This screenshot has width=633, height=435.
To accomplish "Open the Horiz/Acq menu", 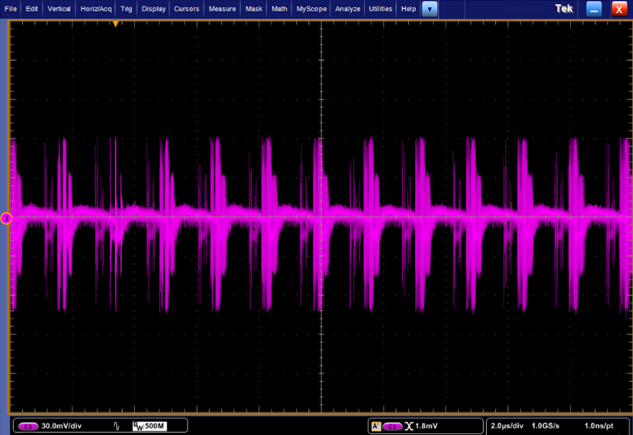I will tap(97, 8).
